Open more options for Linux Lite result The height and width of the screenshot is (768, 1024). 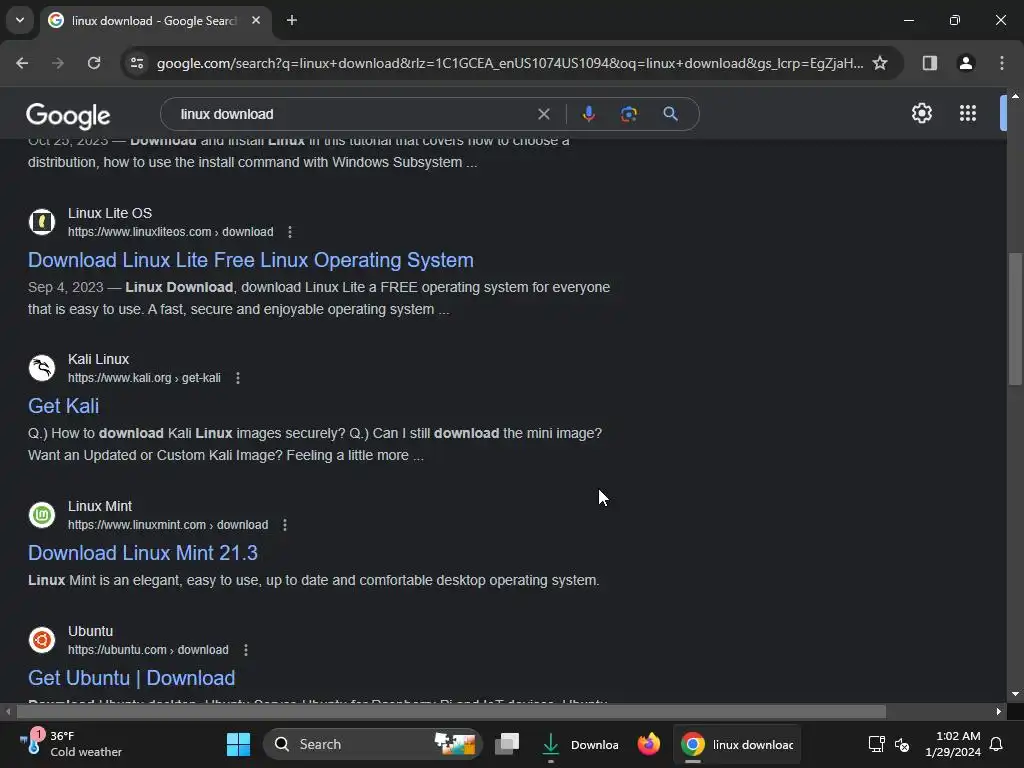point(290,232)
